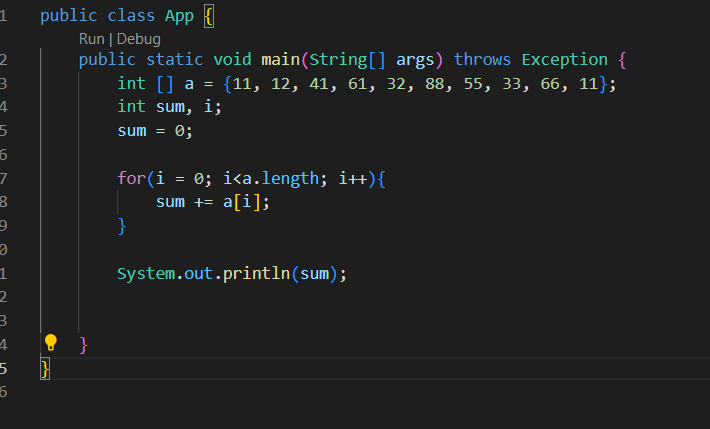The width and height of the screenshot is (710, 429).
Task: Click the sum += a[i] statement
Action: pos(212,202)
